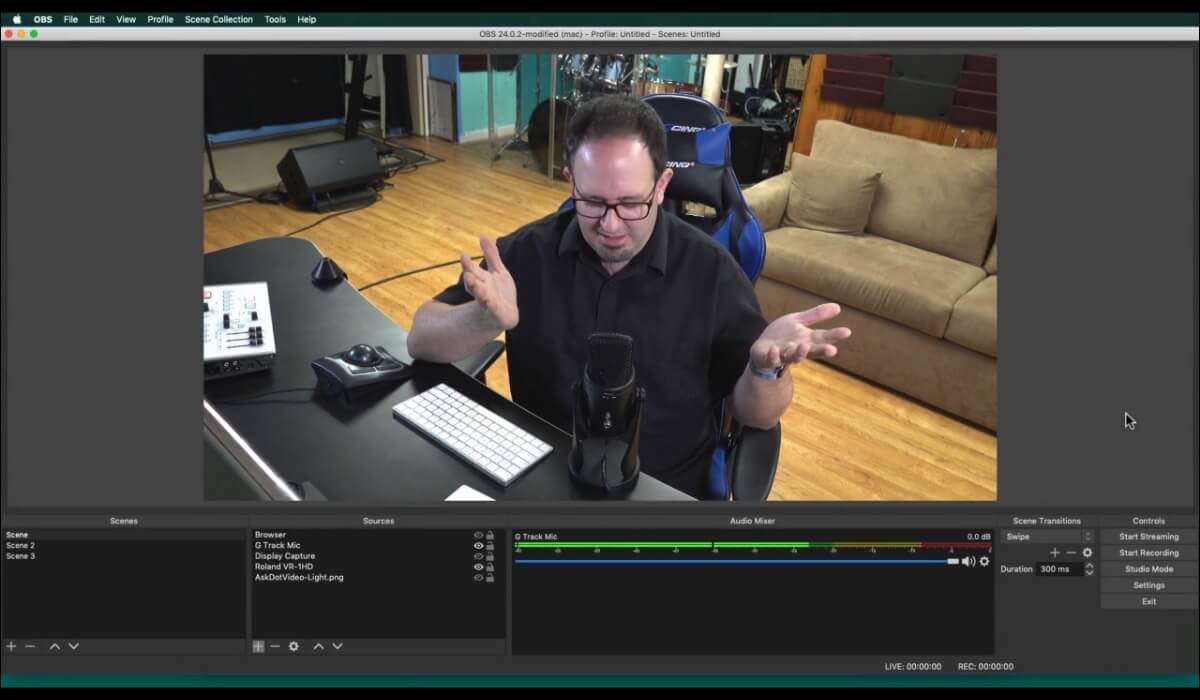Toggle lock on G Track Mic source
The width and height of the screenshot is (1200, 700).
tap(490, 546)
